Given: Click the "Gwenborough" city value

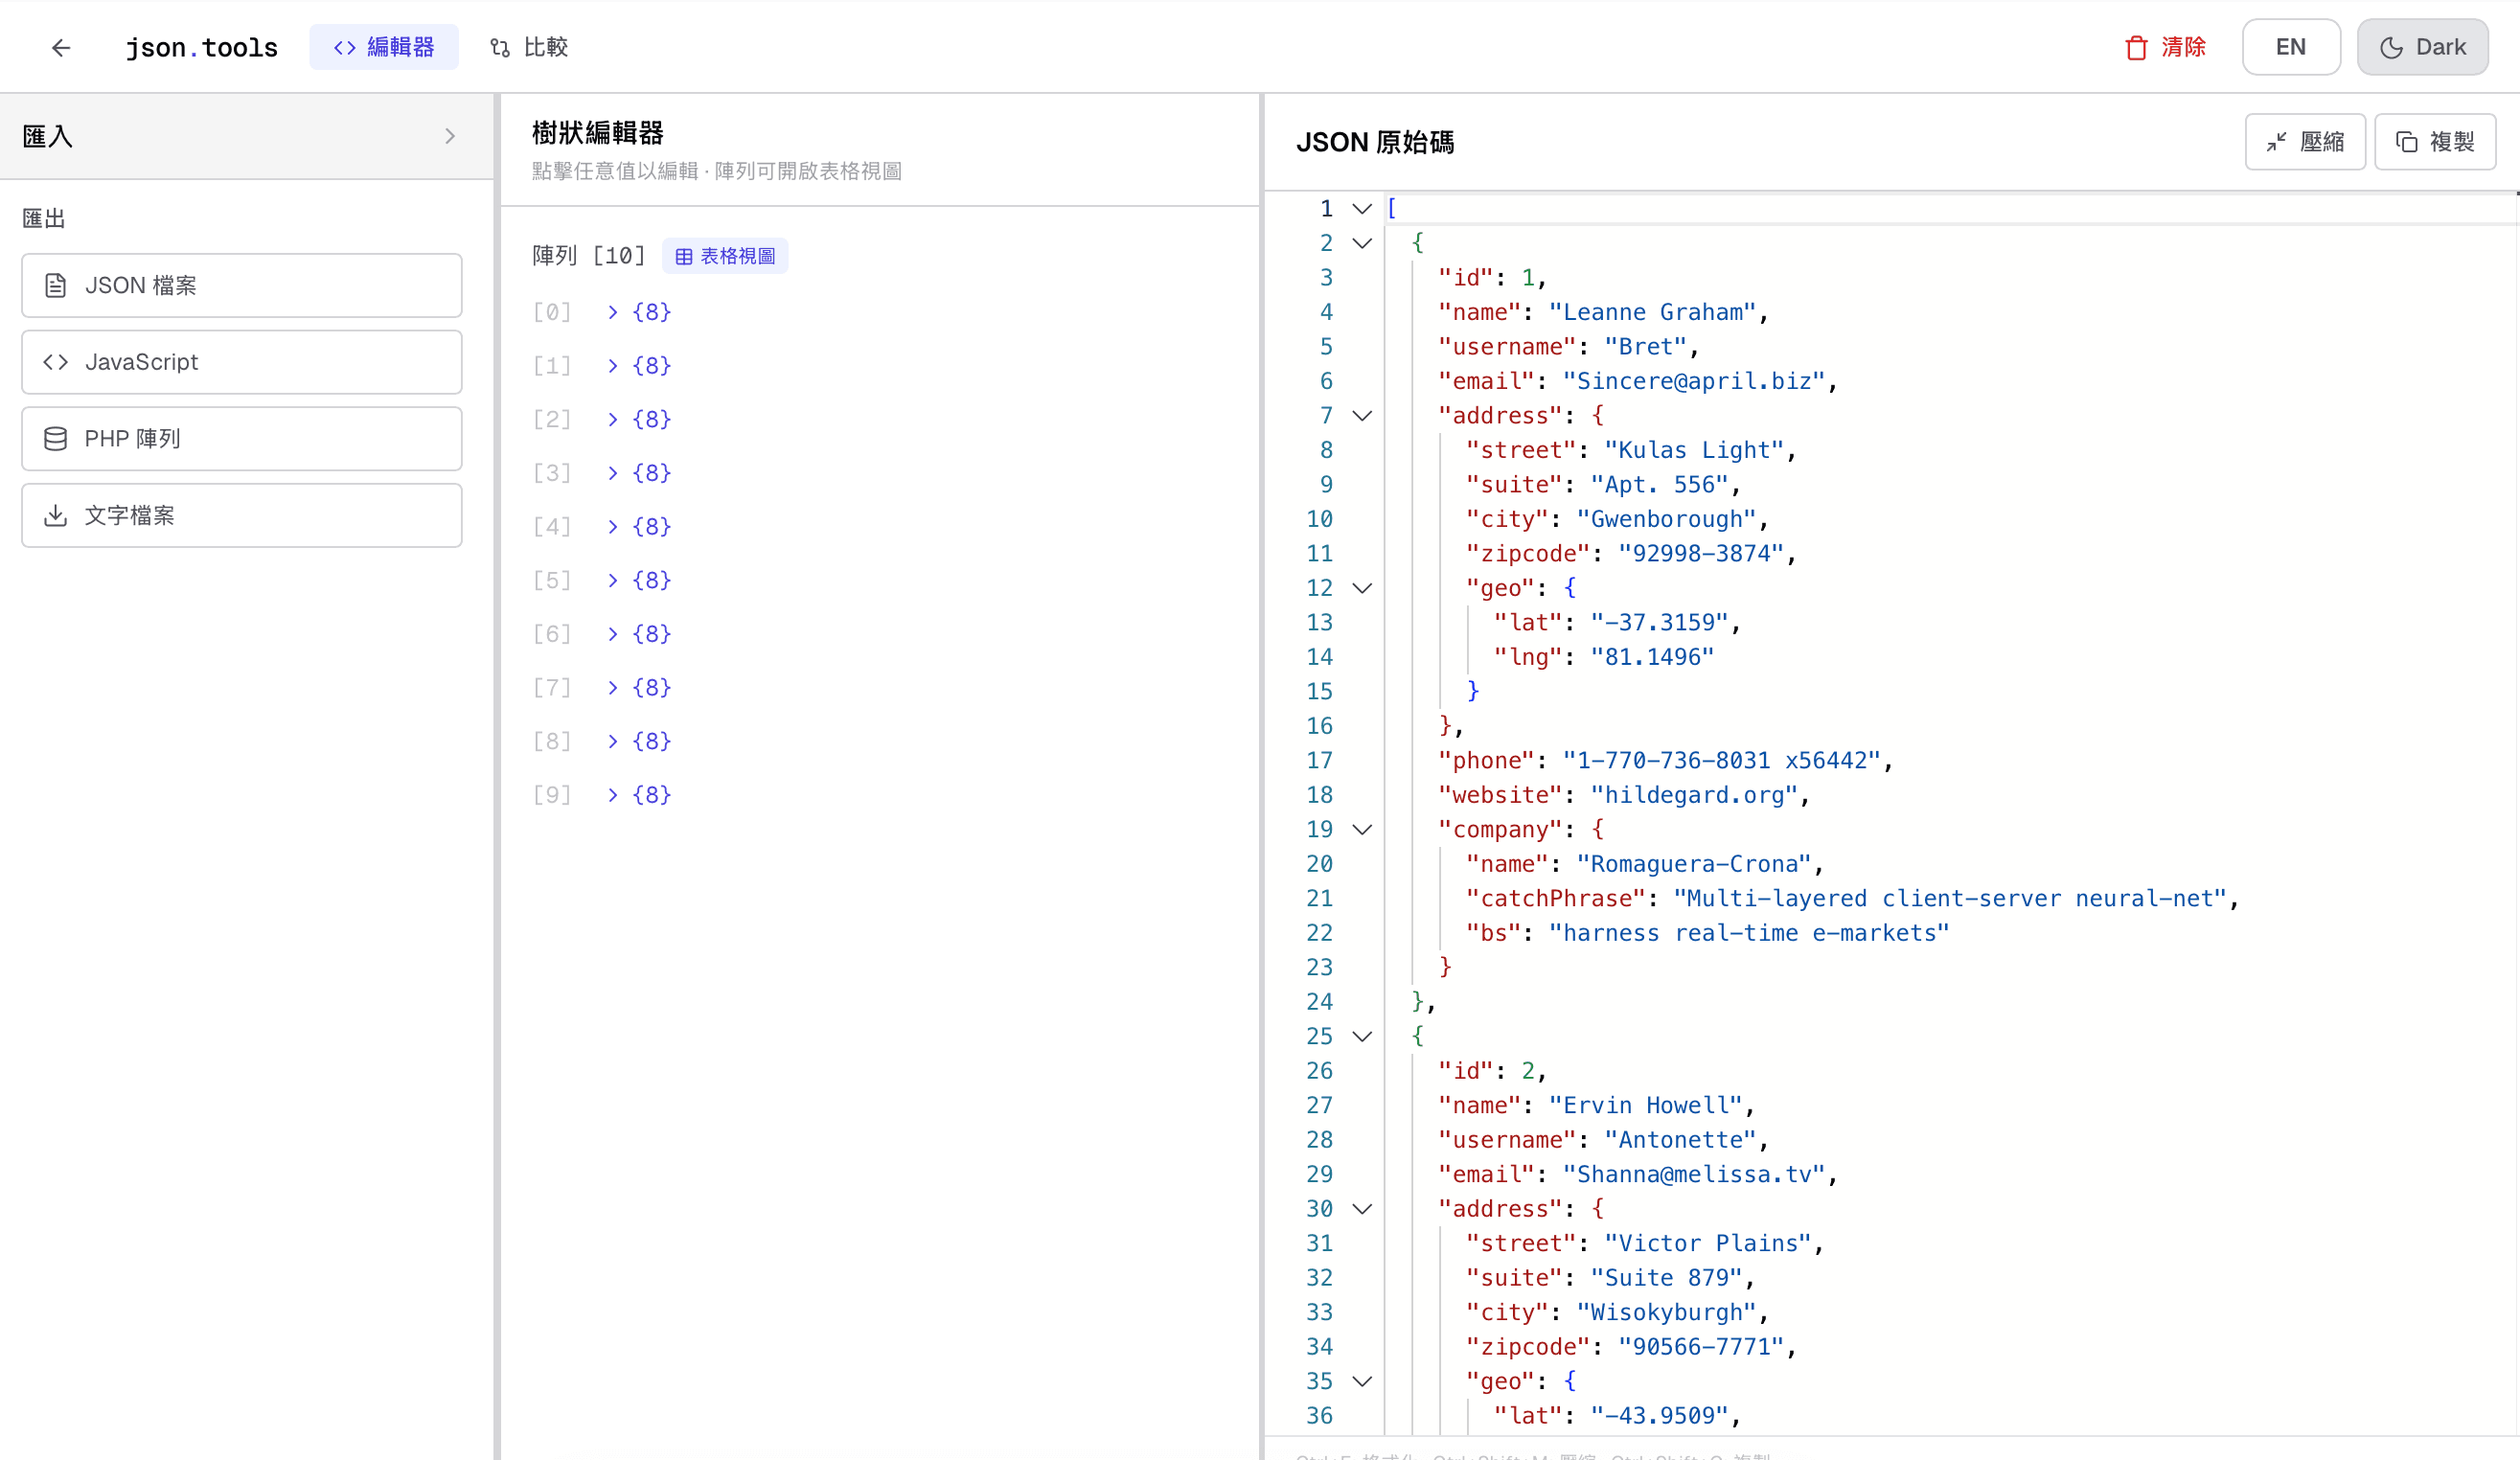Looking at the screenshot, I should tap(1666, 519).
